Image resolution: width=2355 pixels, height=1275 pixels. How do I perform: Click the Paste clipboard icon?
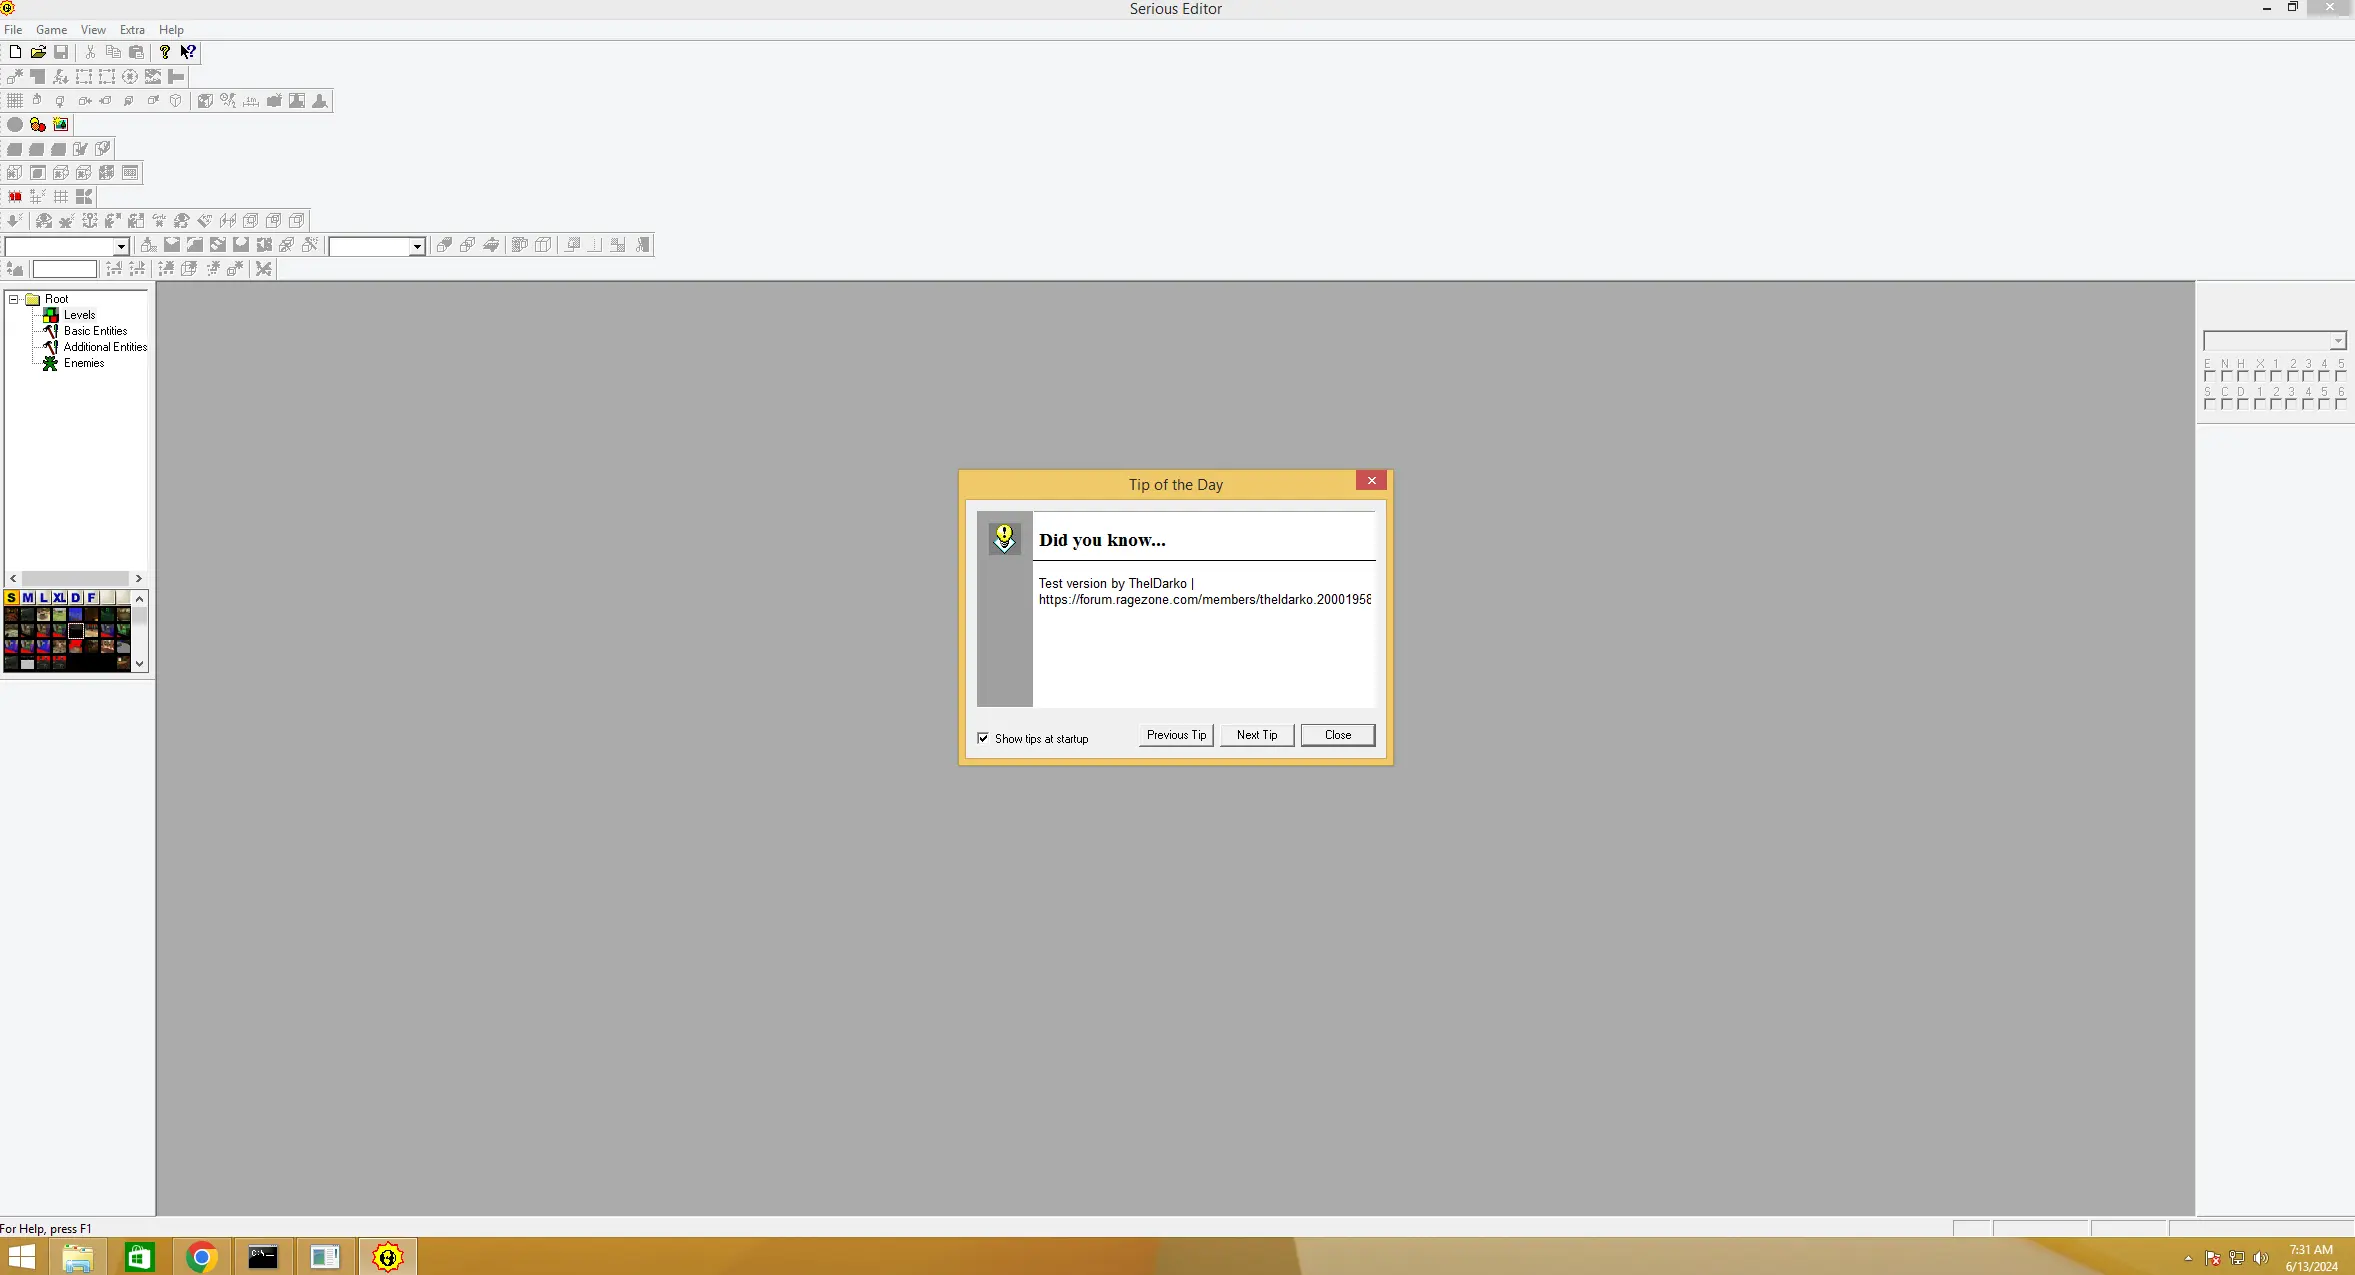pyautogui.click(x=136, y=52)
